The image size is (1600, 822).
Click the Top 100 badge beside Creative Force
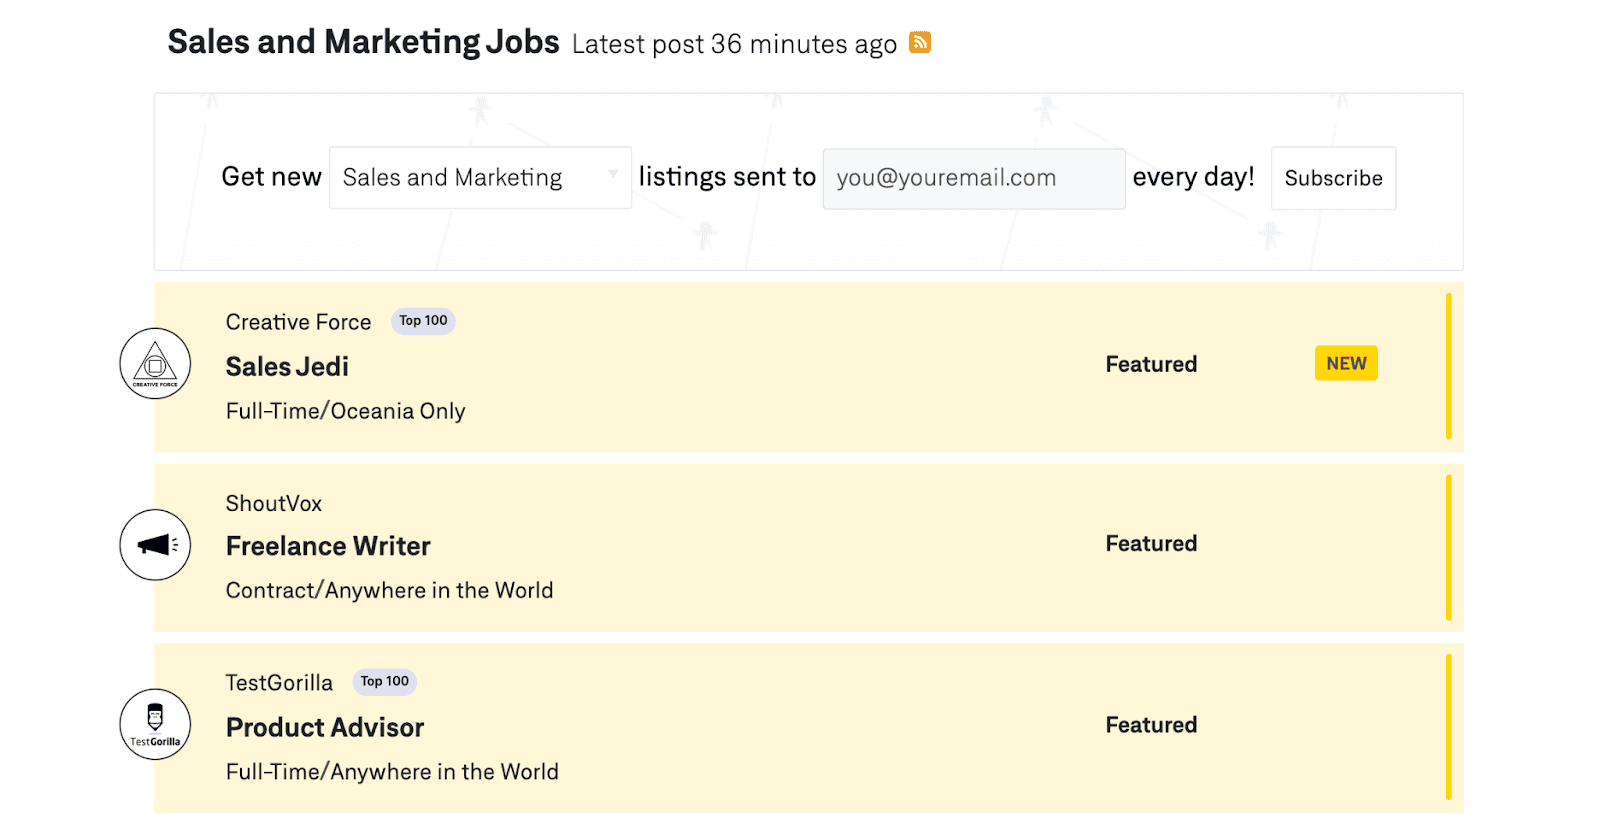pyautogui.click(x=423, y=321)
